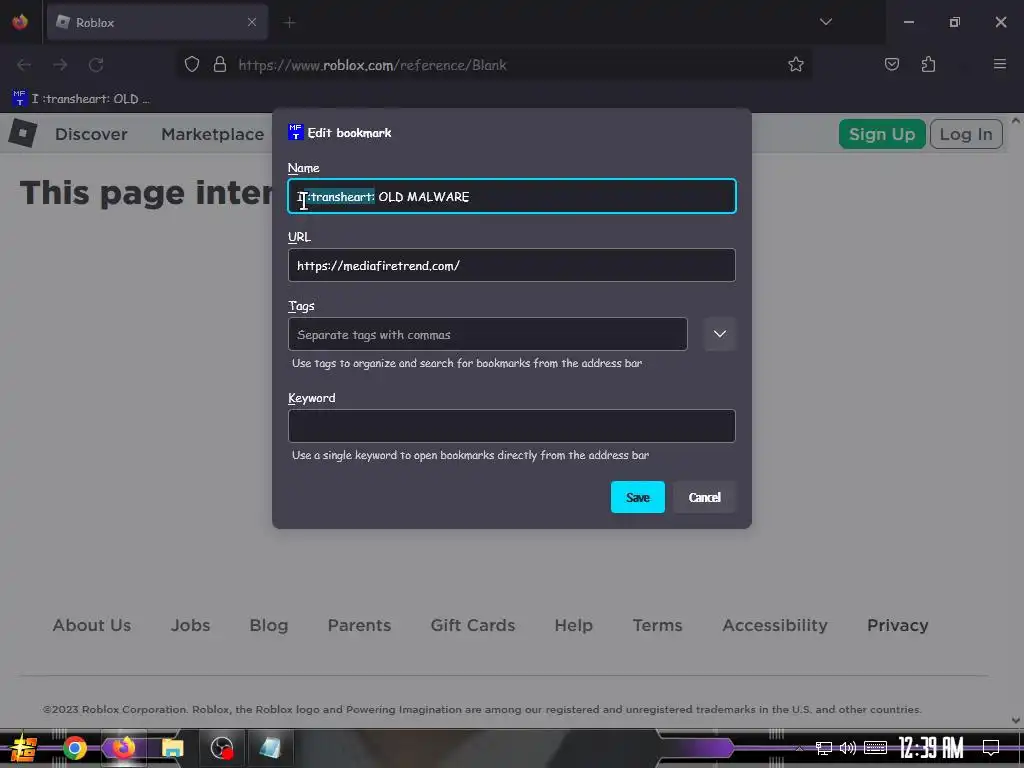
Task: Close the Roblox tab
Action: pos(251,22)
